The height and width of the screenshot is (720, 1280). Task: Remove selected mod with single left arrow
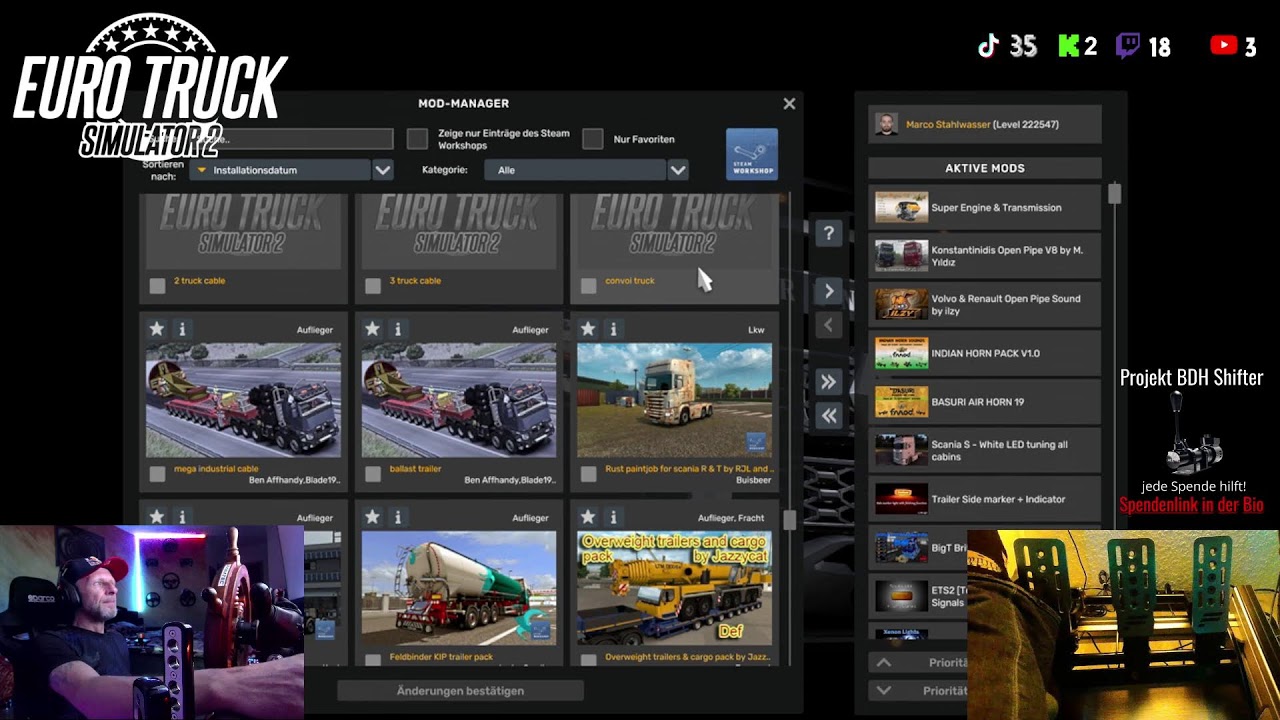pyautogui.click(x=829, y=326)
